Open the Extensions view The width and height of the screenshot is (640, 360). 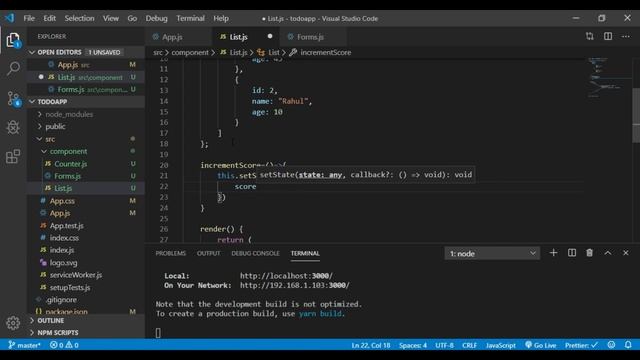click(x=13, y=156)
